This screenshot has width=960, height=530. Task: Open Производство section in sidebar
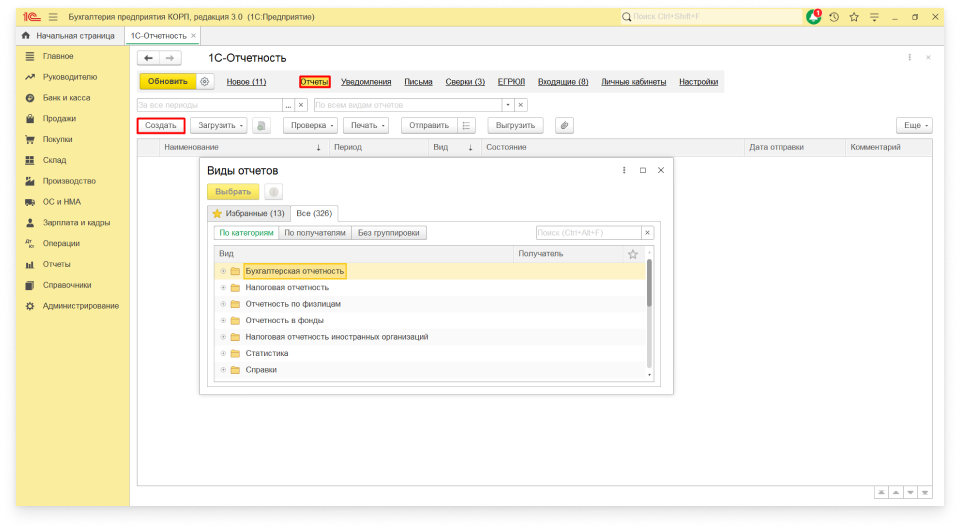coord(69,181)
